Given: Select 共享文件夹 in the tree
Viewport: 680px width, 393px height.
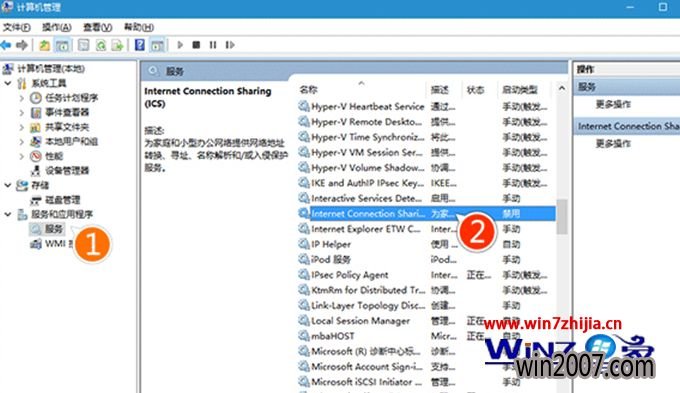Looking at the screenshot, I should click(x=67, y=127).
